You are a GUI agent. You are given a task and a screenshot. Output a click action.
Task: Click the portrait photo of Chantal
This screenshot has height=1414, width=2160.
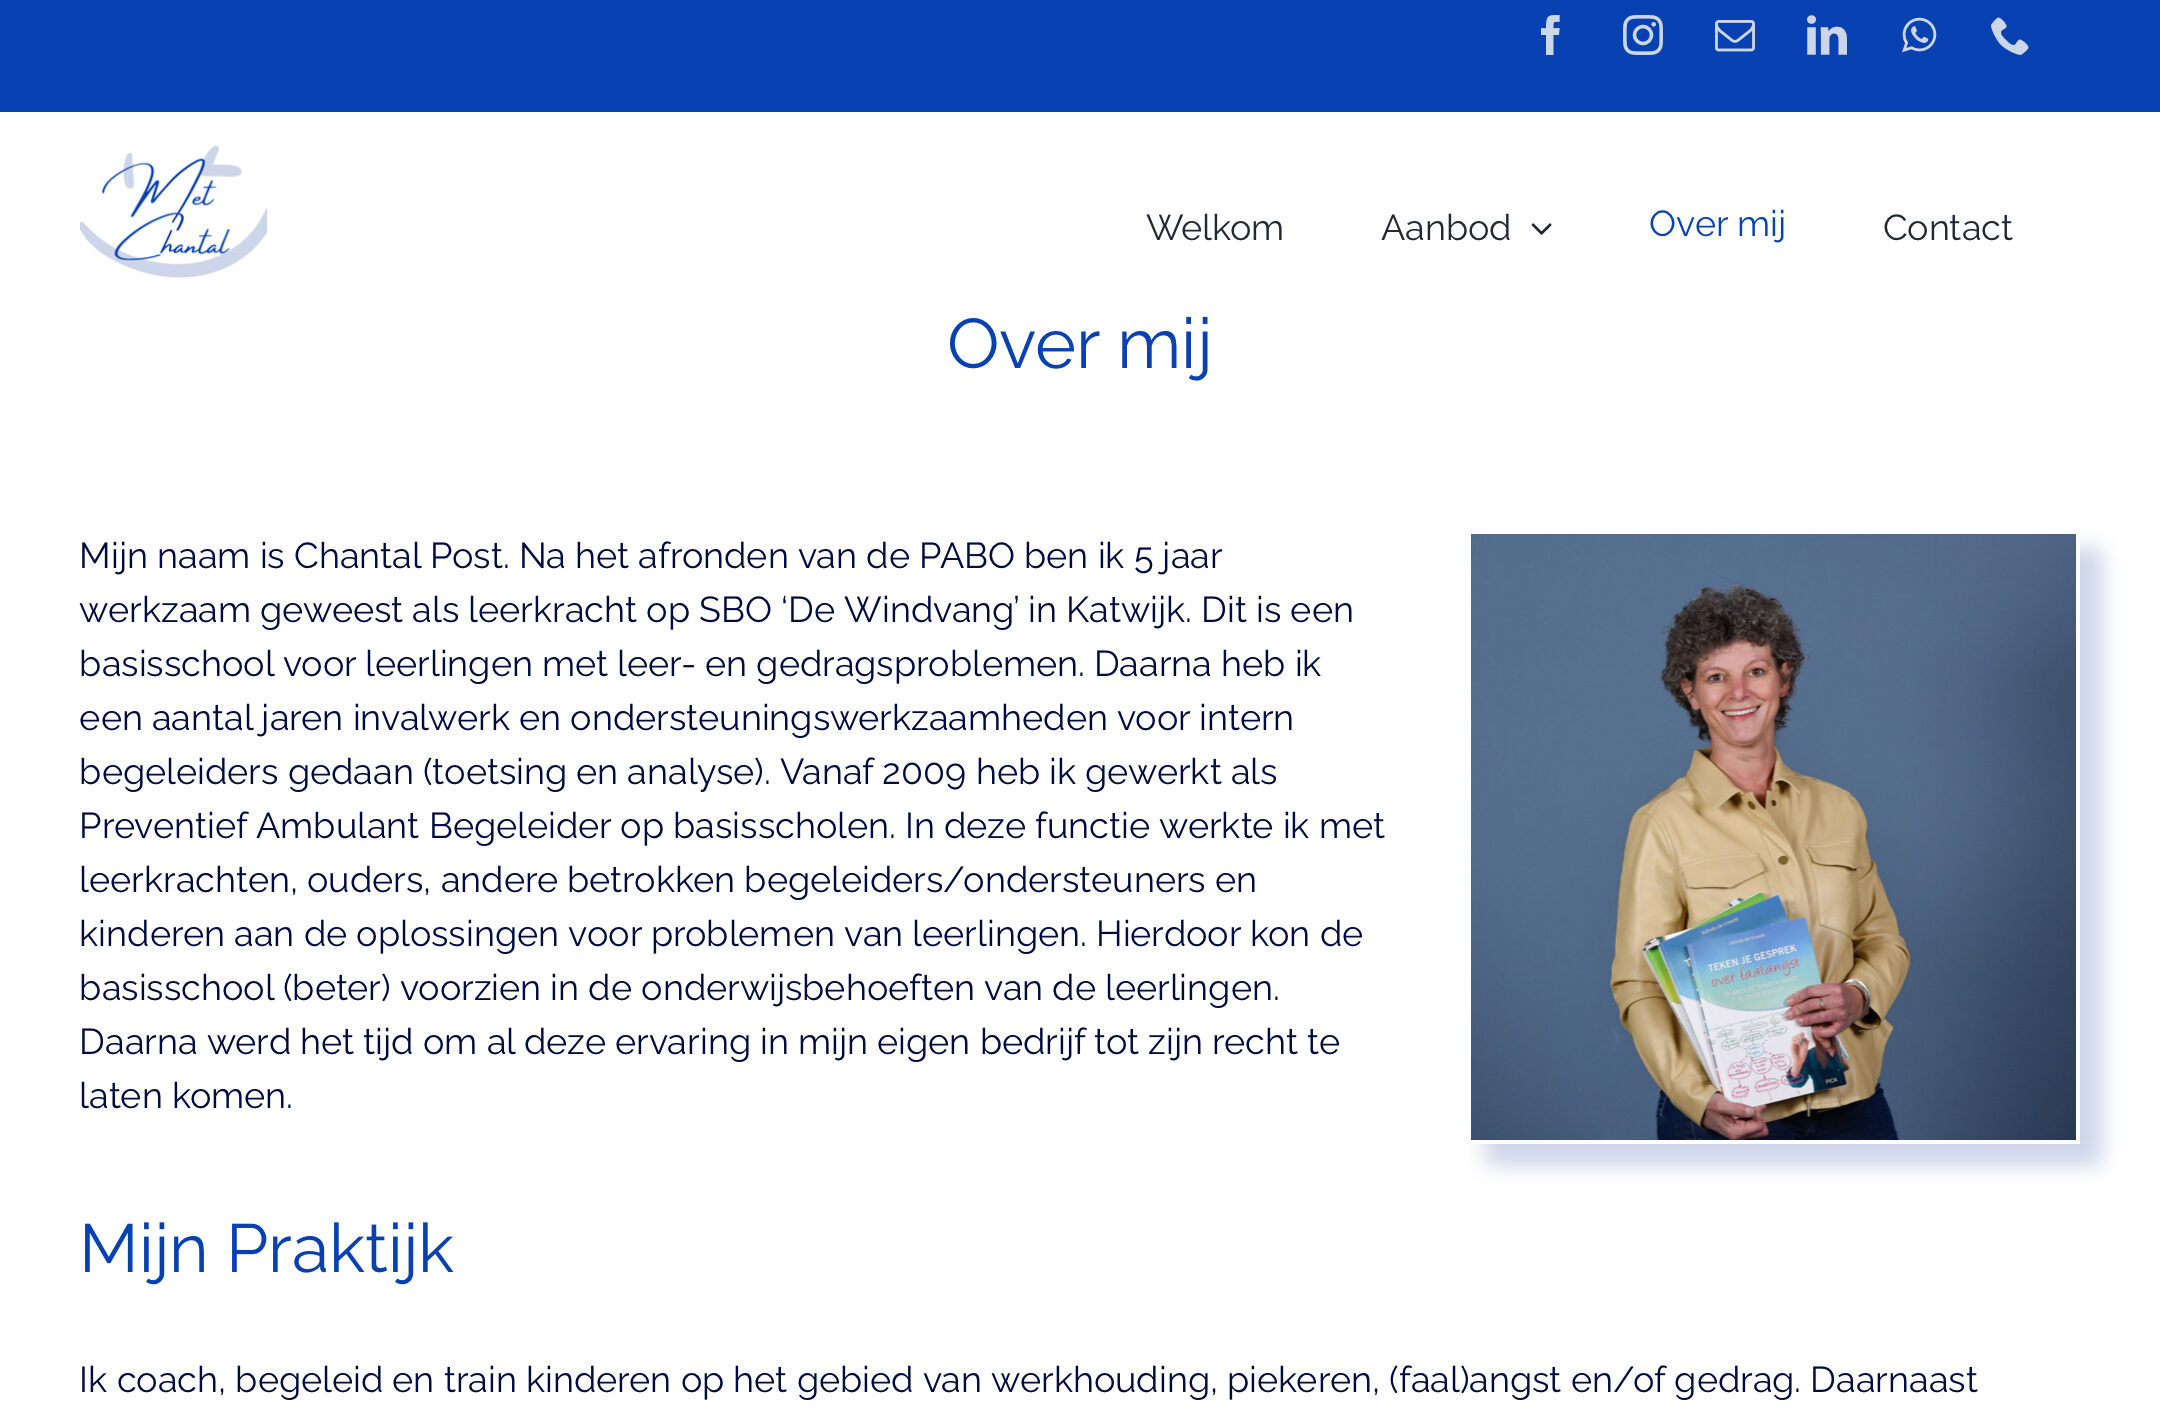(x=1774, y=837)
